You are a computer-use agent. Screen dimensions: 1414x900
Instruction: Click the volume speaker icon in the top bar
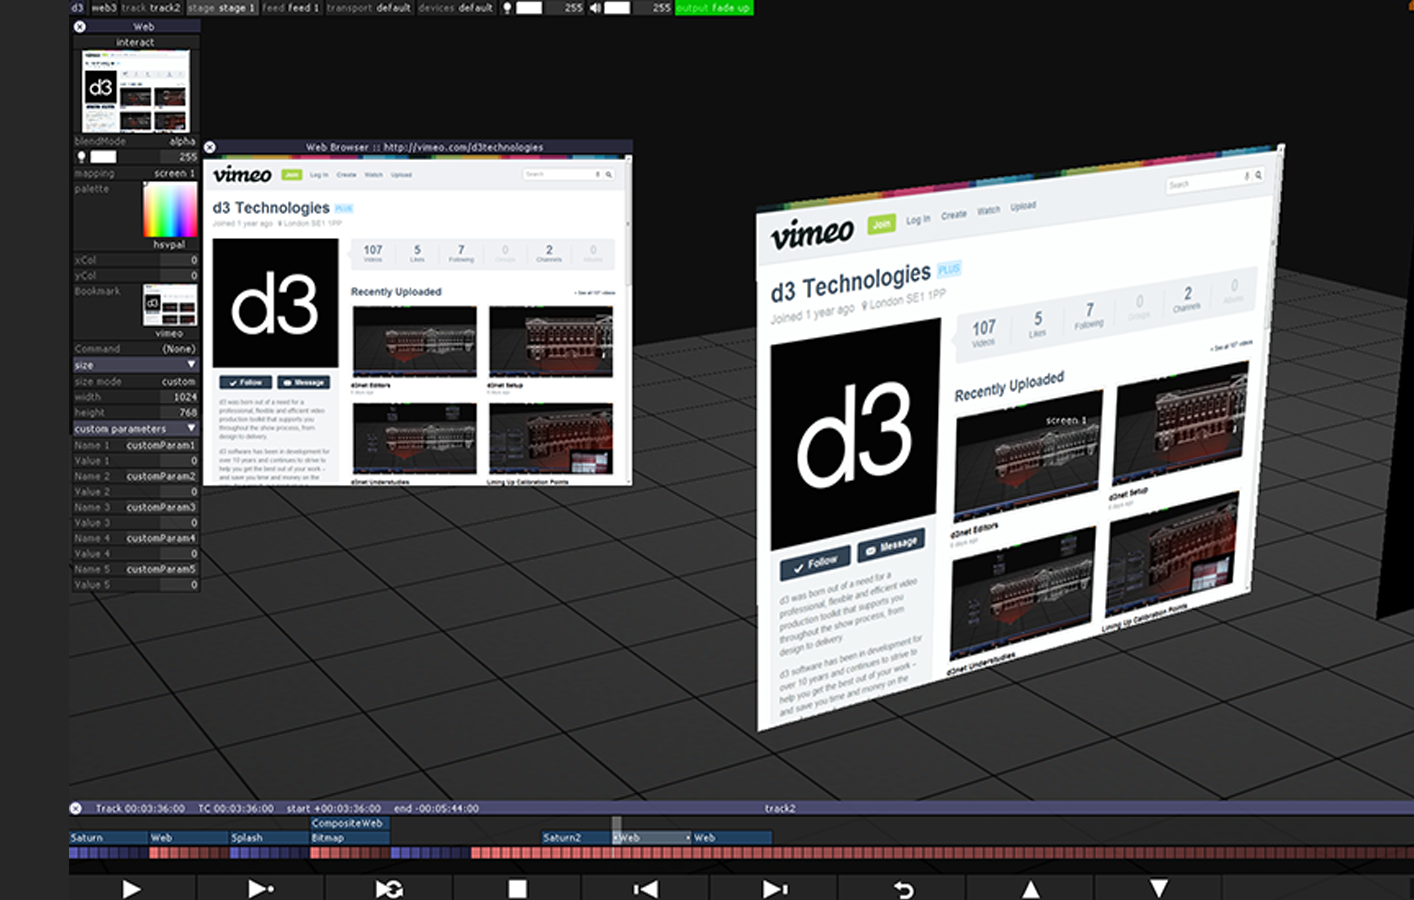(x=596, y=8)
